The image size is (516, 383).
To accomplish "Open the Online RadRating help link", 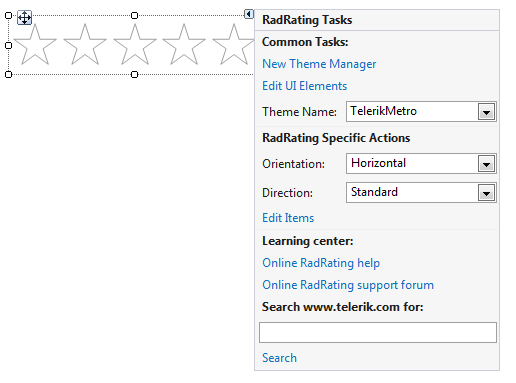I will coord(321,263).
